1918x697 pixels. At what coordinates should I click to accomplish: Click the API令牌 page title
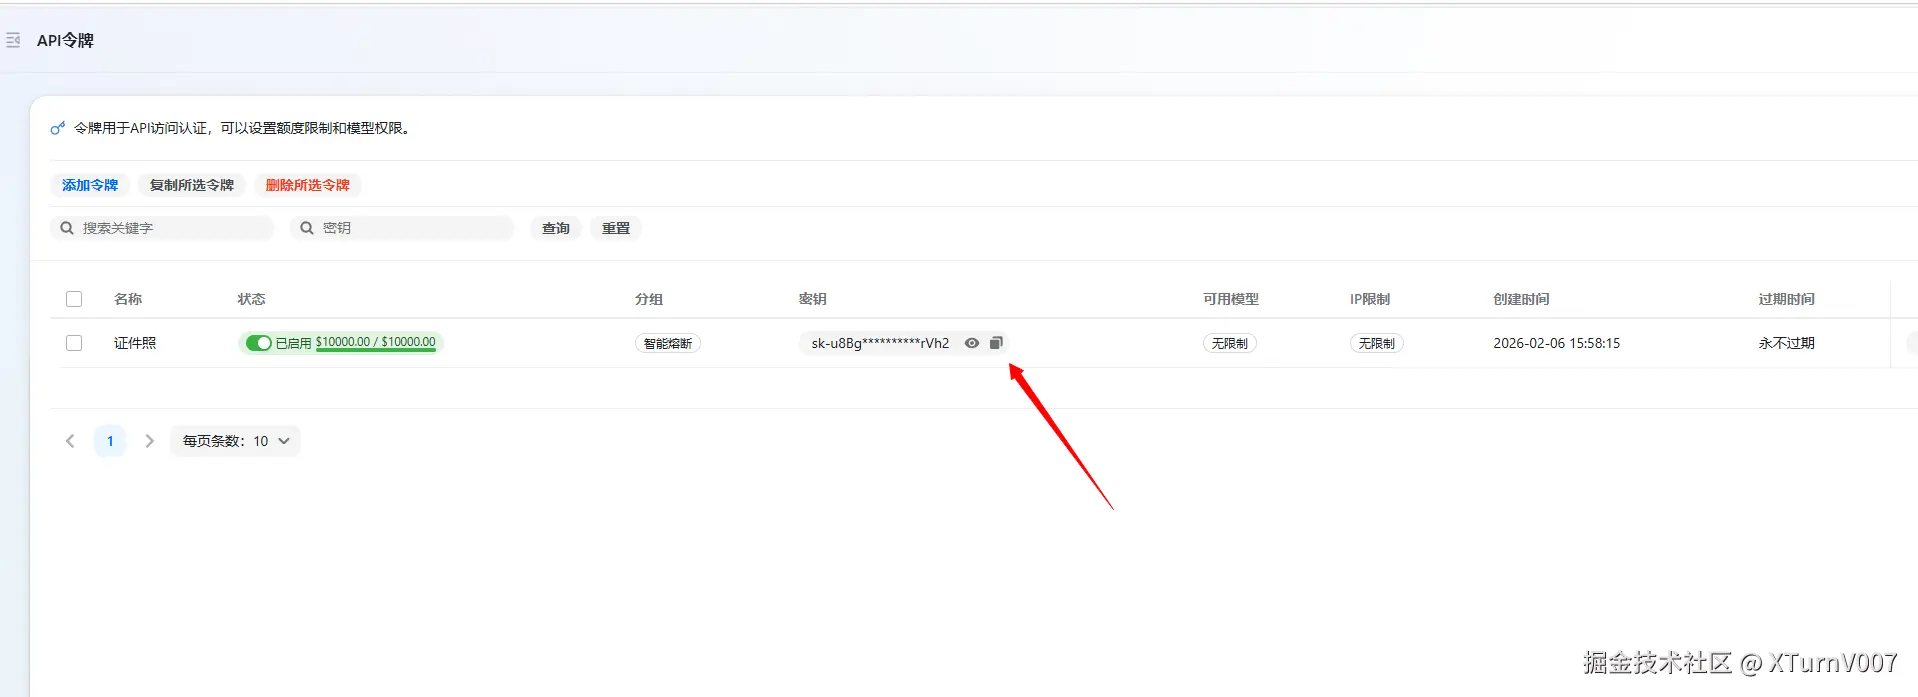65,40
